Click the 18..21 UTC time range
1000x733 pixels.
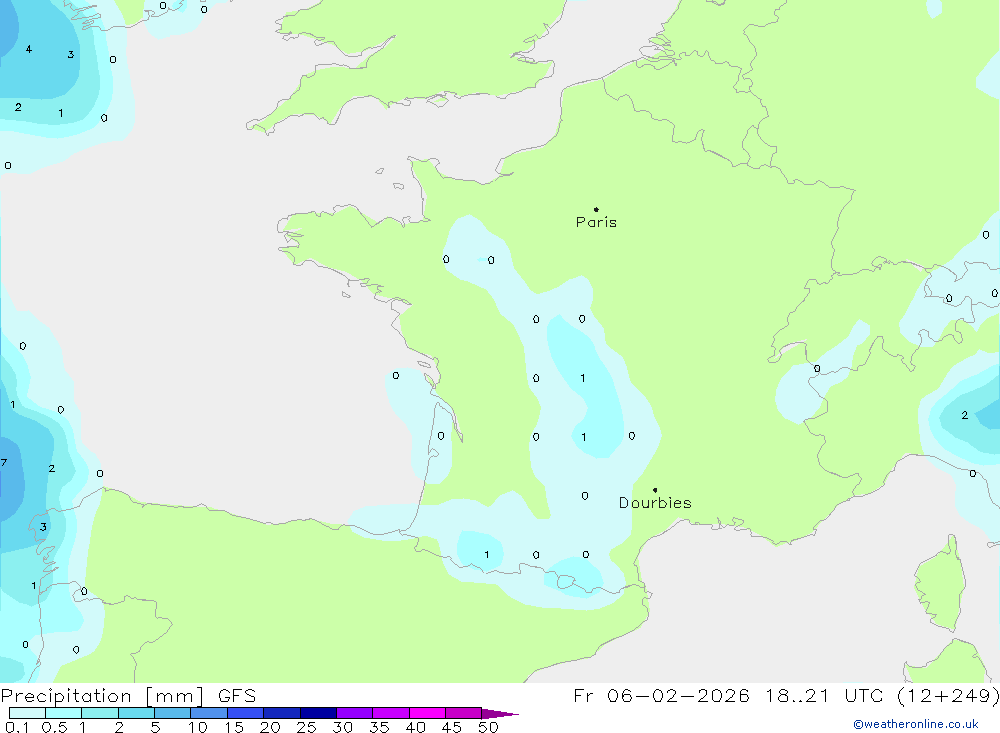click(825, 695)
